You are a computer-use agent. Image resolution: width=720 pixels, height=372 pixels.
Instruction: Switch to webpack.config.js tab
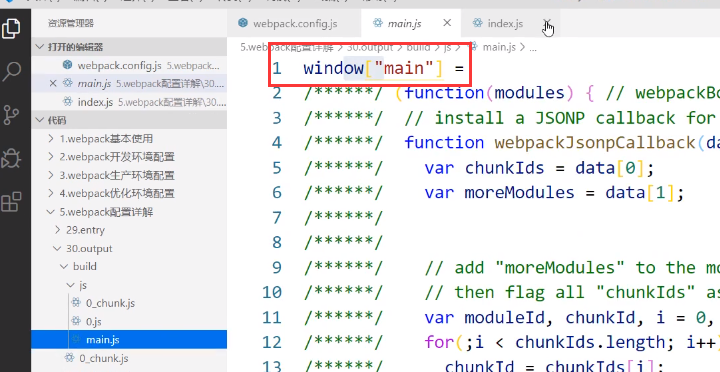click(288, 23)
